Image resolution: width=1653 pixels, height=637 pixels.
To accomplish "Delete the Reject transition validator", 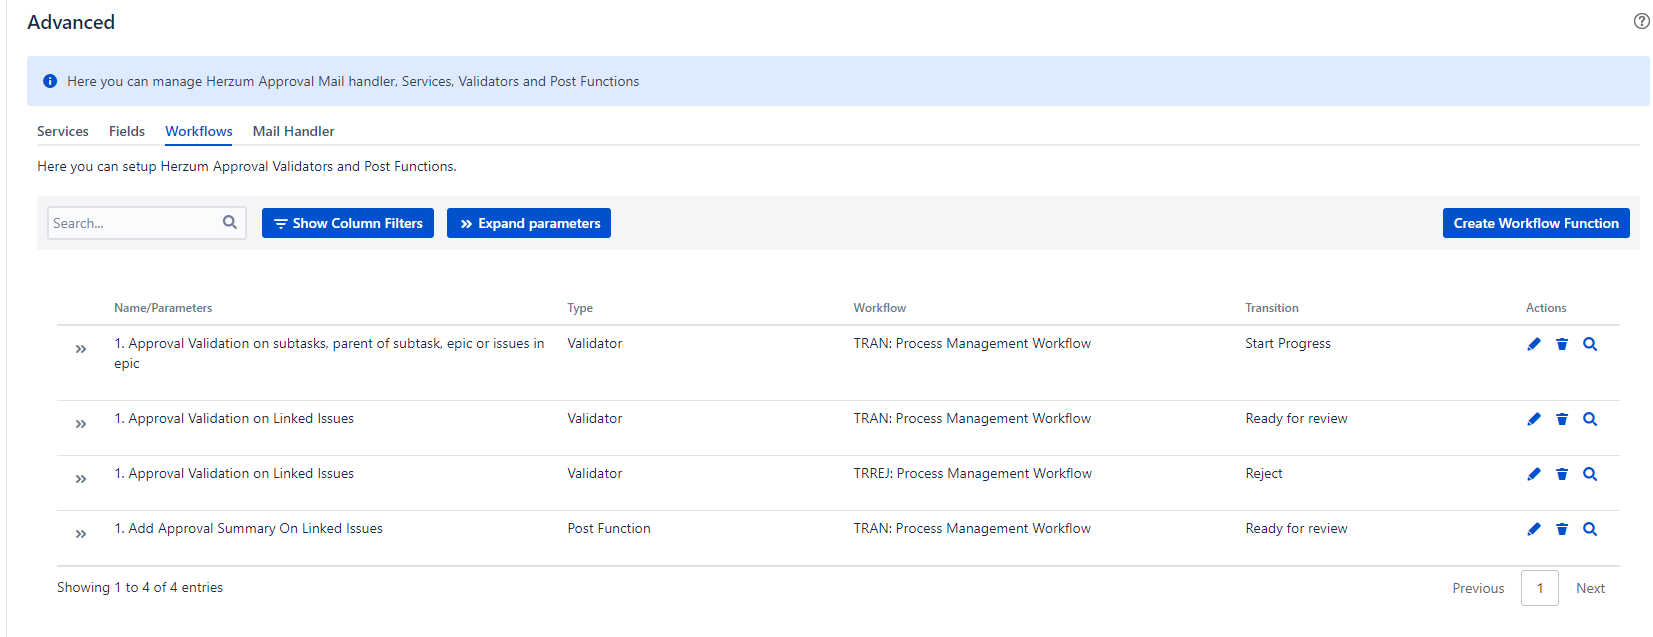I will tap(1562, 474).
